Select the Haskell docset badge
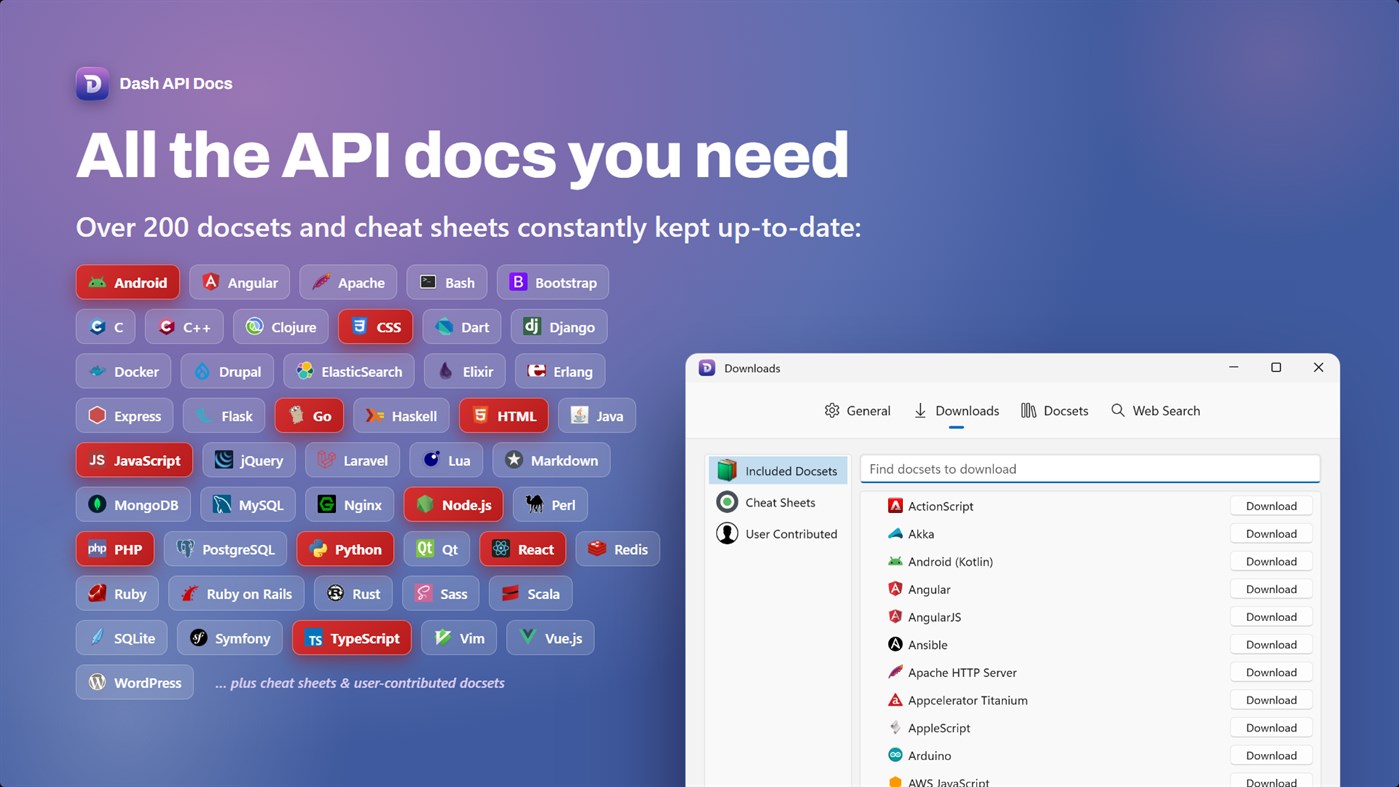Screen dimensions: 1399x787 pos(401,416)
